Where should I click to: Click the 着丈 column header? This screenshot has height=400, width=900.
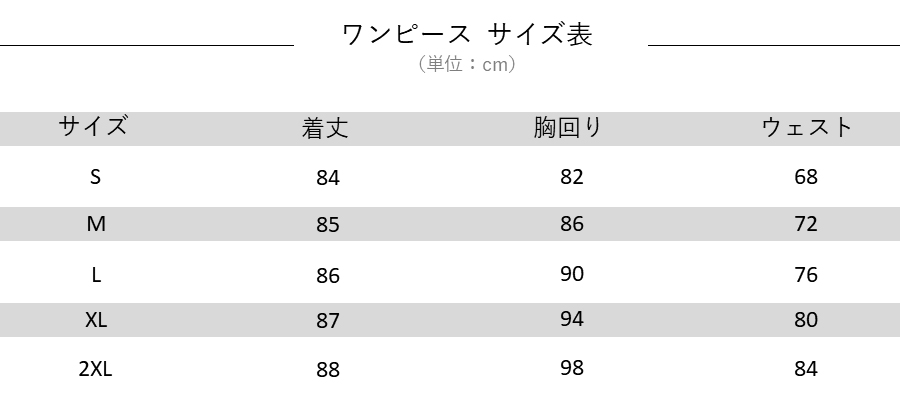pos(325,128)
